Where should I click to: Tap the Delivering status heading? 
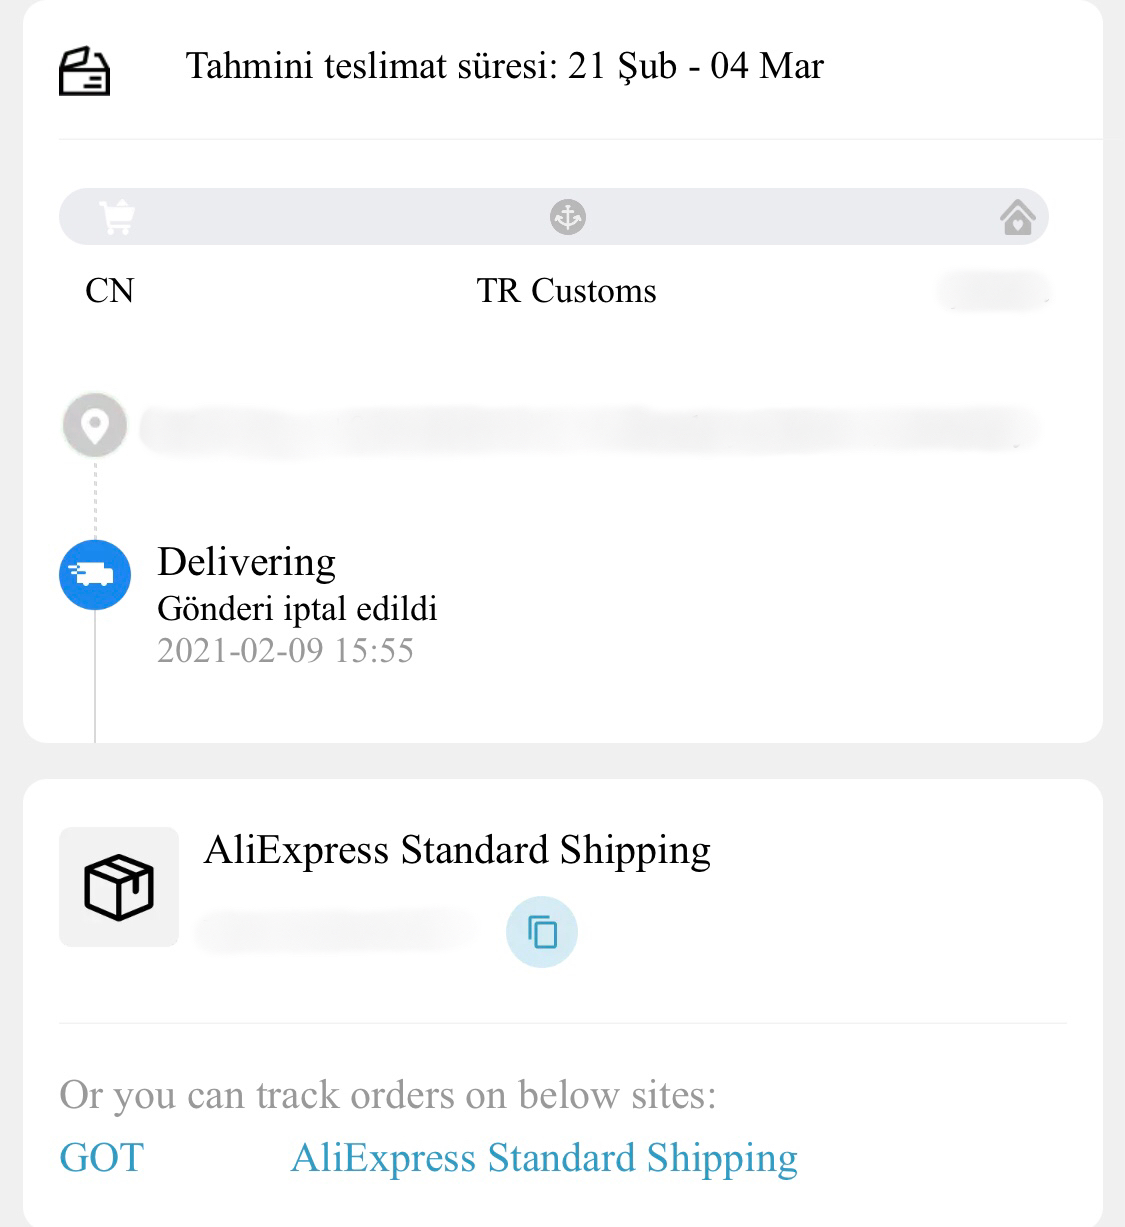pos(246,563)
